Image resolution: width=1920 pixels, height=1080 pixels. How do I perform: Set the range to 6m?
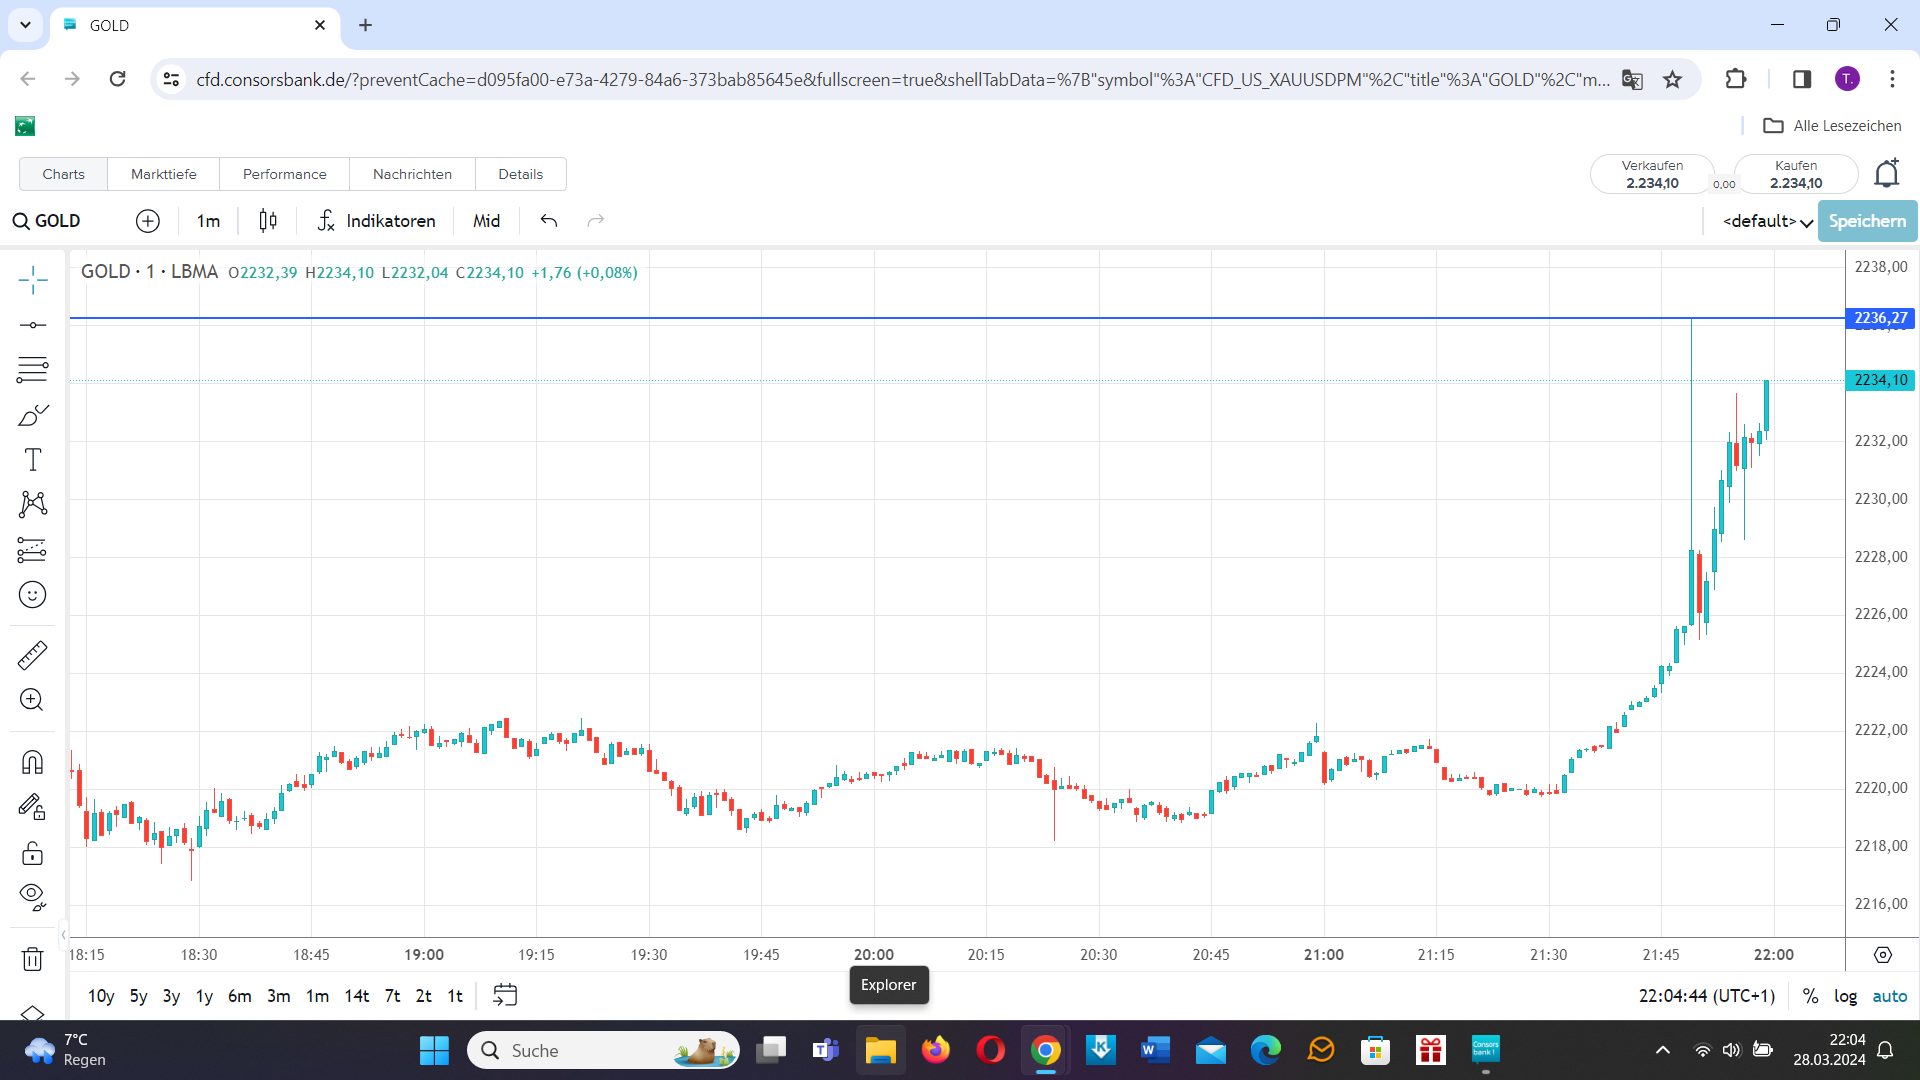coord(240,996)
